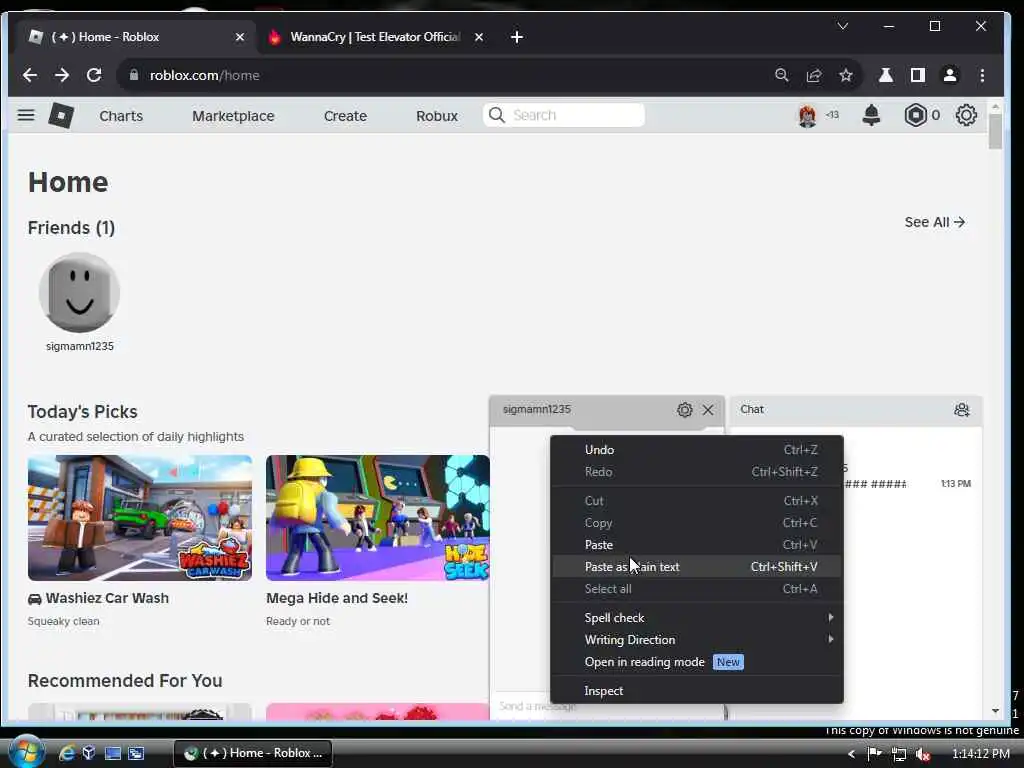Open the Create page
Viewport: 1024px width, 768px height.
pos(345,116)
